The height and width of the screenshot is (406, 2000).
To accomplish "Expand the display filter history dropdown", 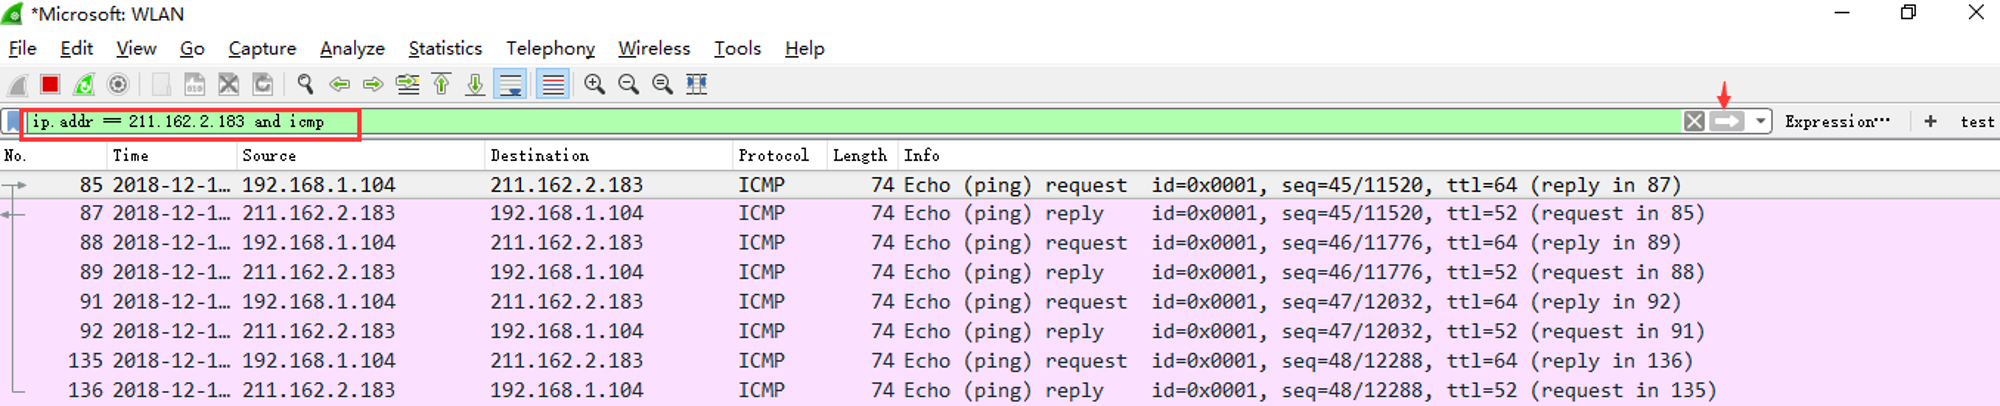I will (1760, 121).
